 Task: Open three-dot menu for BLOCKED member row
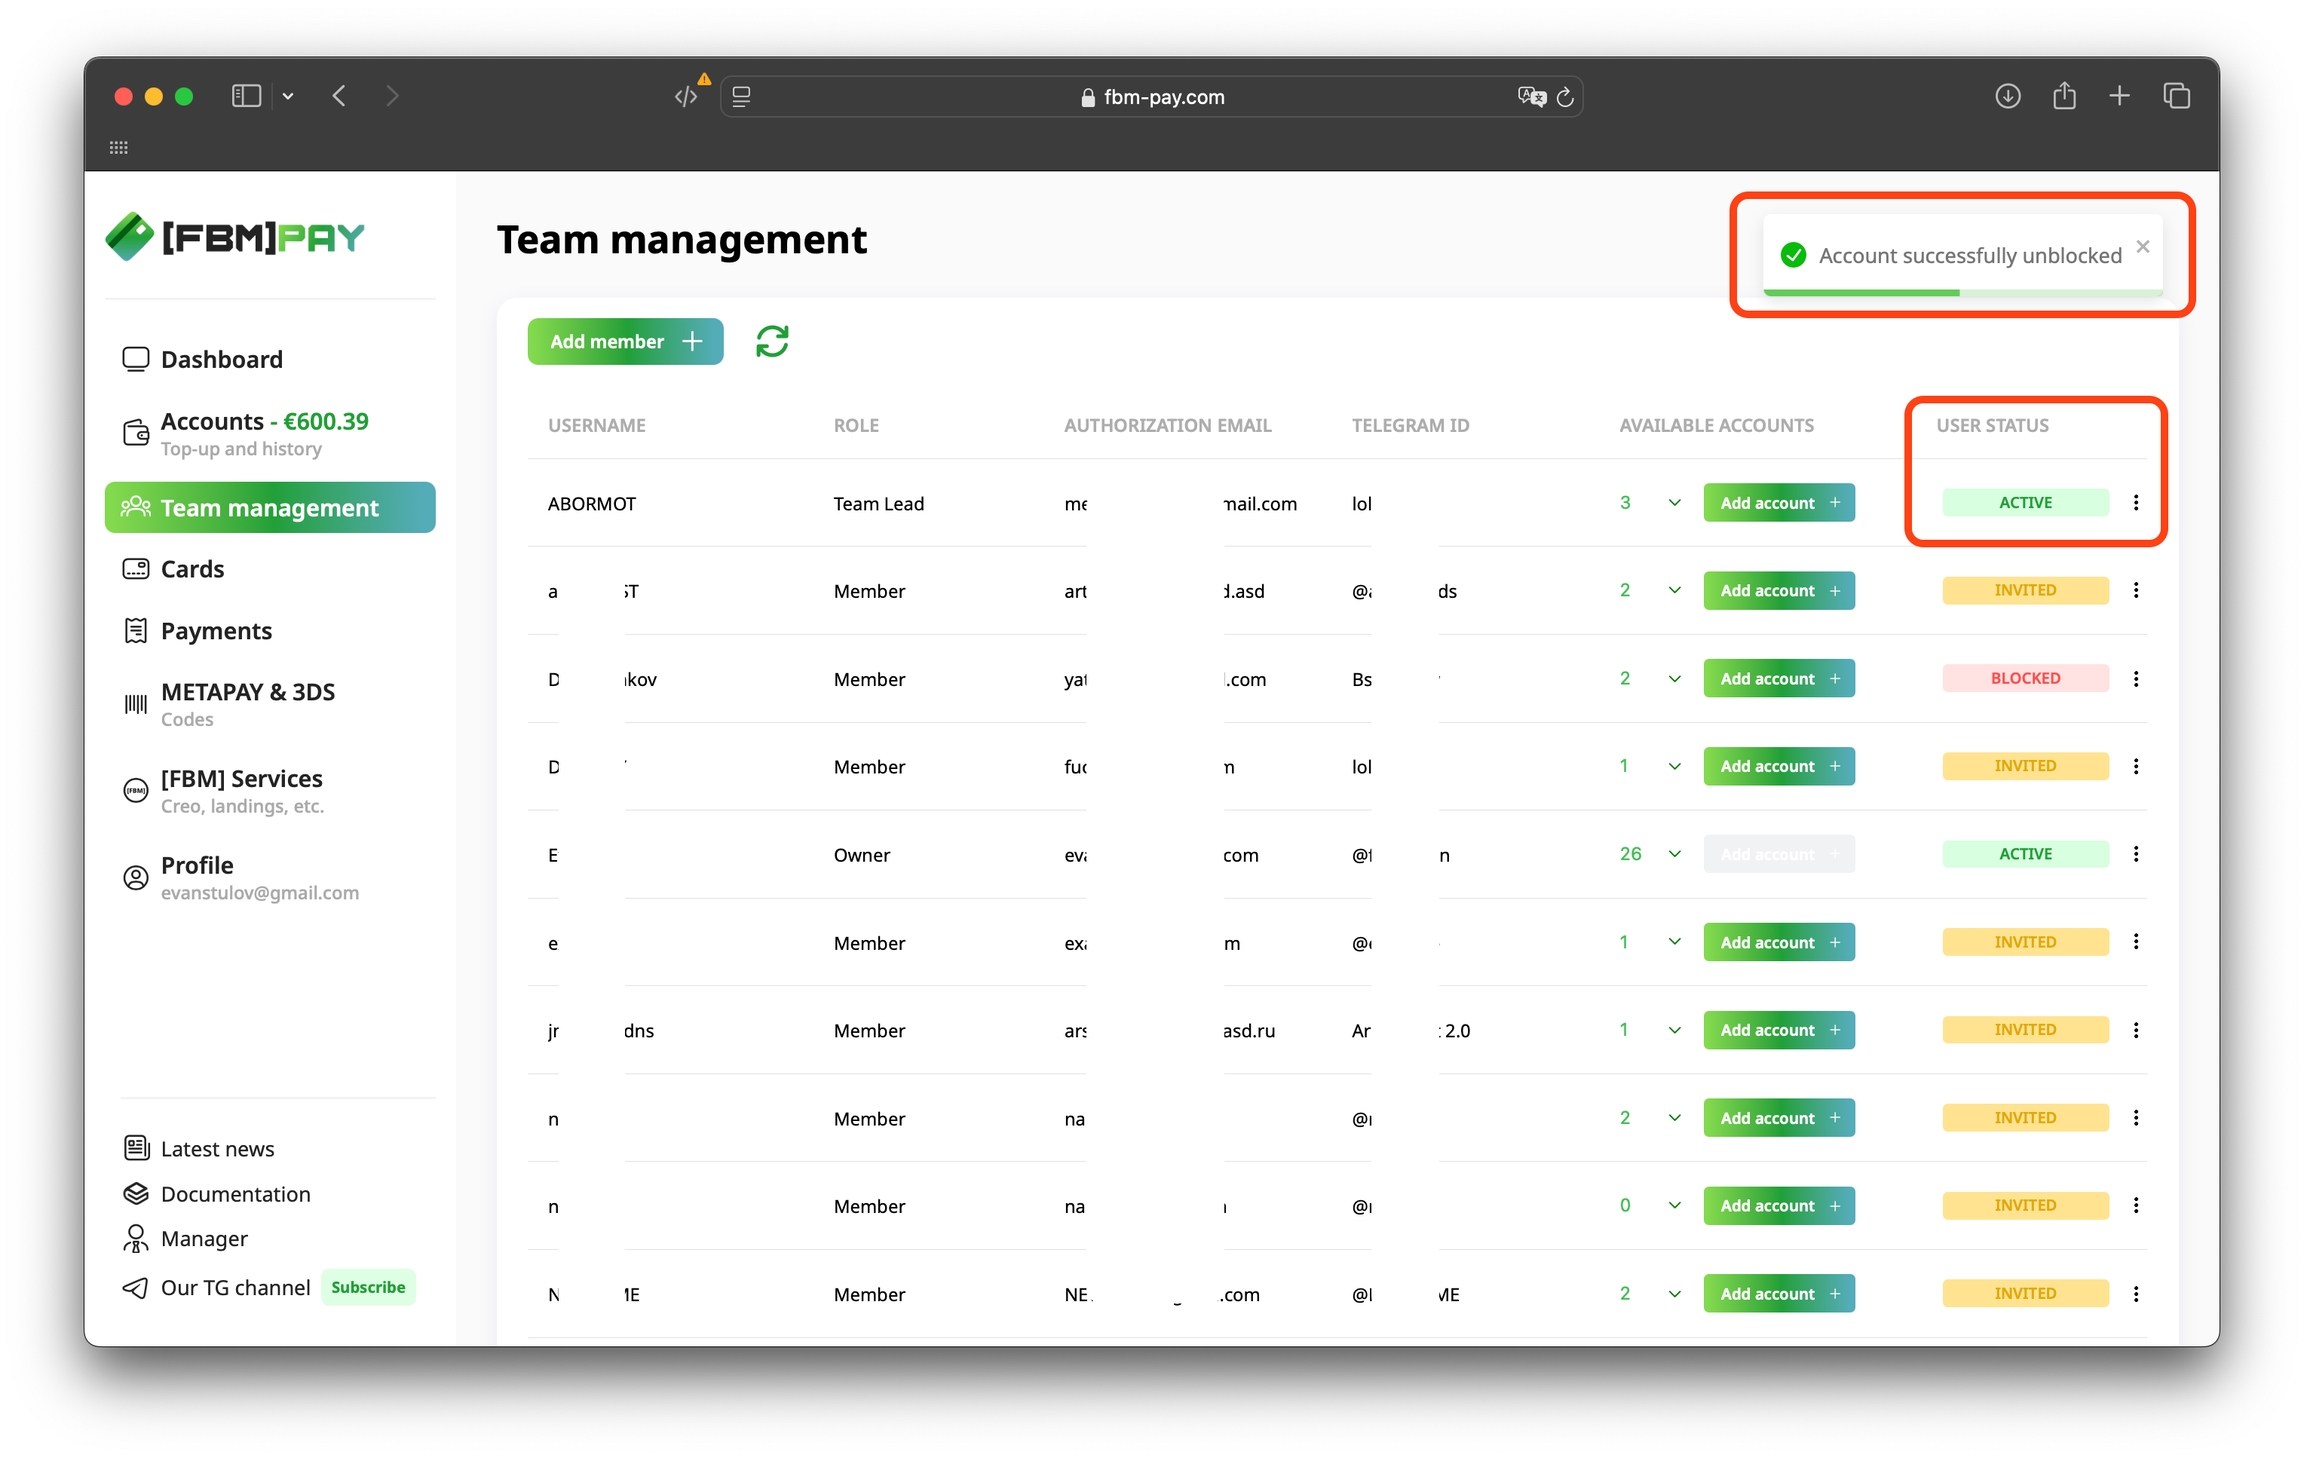(2136, 679)
